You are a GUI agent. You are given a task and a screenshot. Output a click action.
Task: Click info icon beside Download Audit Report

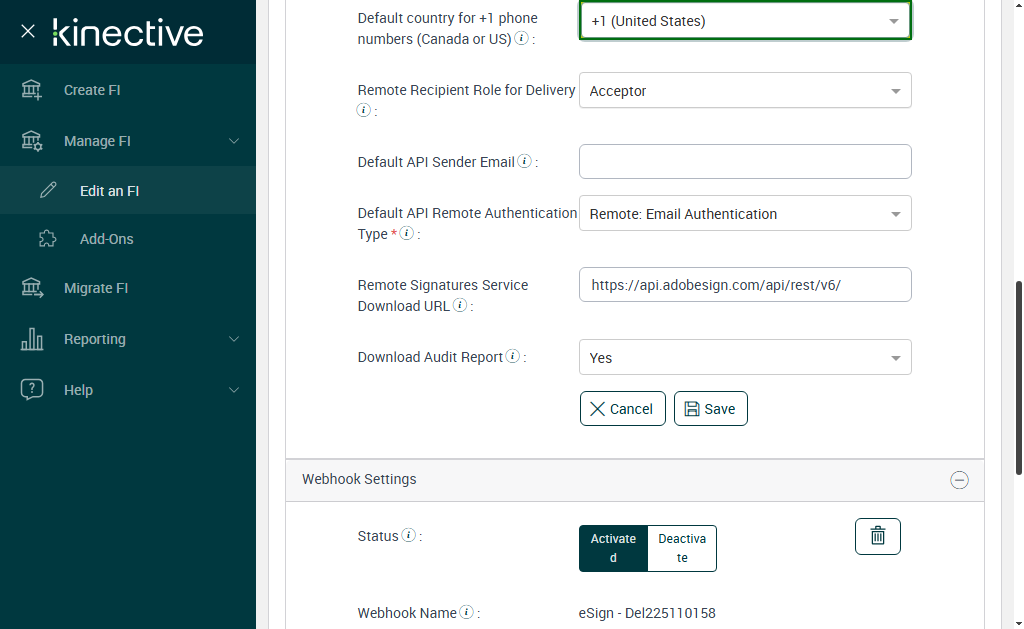(512, 357)
